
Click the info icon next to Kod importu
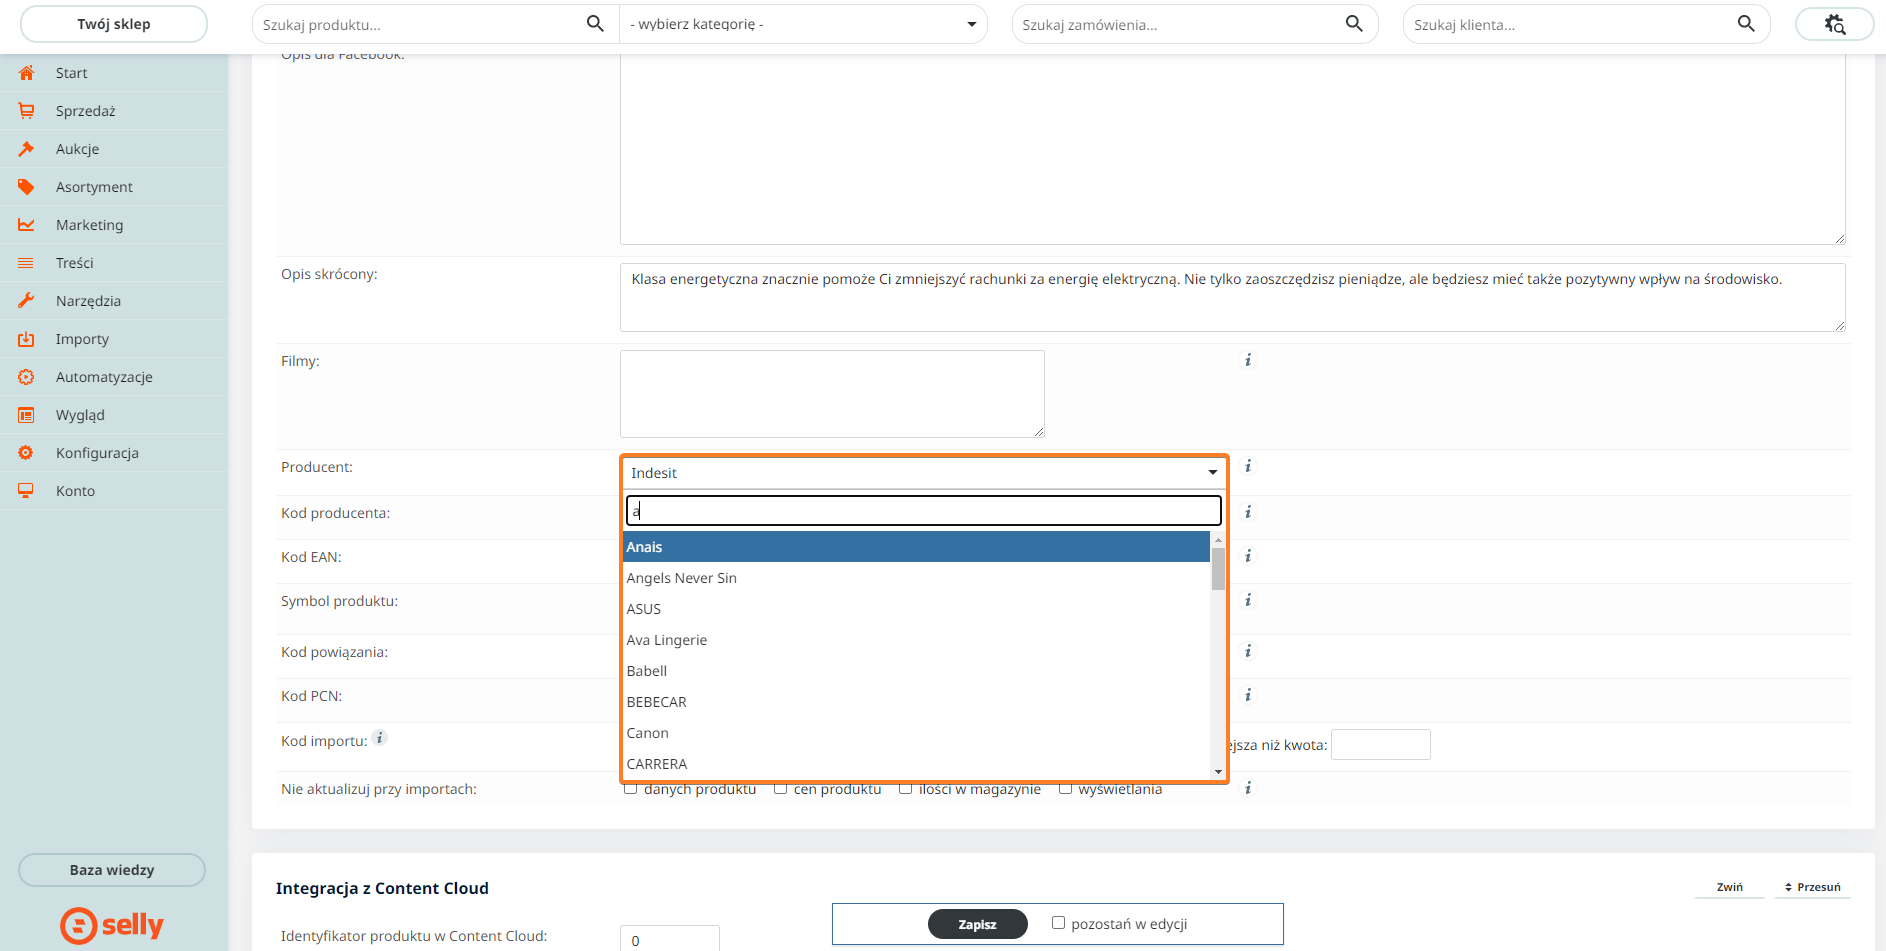pos(380,739)
